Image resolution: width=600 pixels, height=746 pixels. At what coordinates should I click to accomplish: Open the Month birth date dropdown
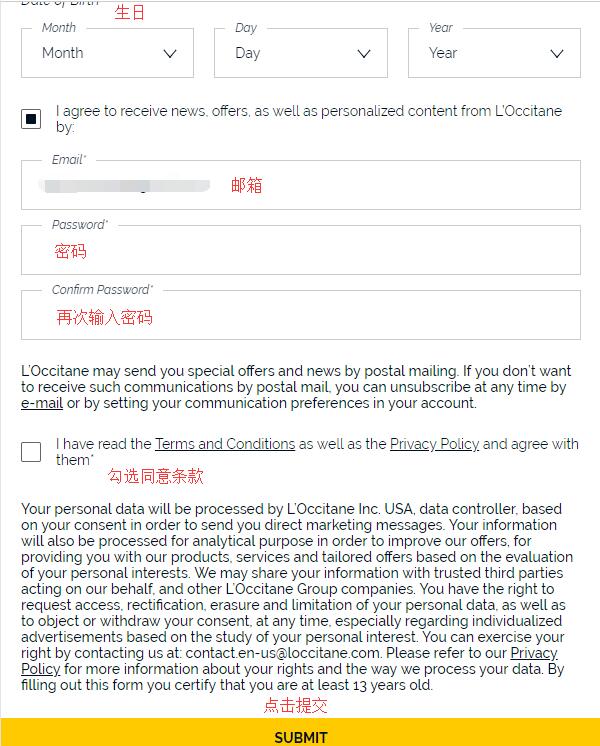coord(108,53)
